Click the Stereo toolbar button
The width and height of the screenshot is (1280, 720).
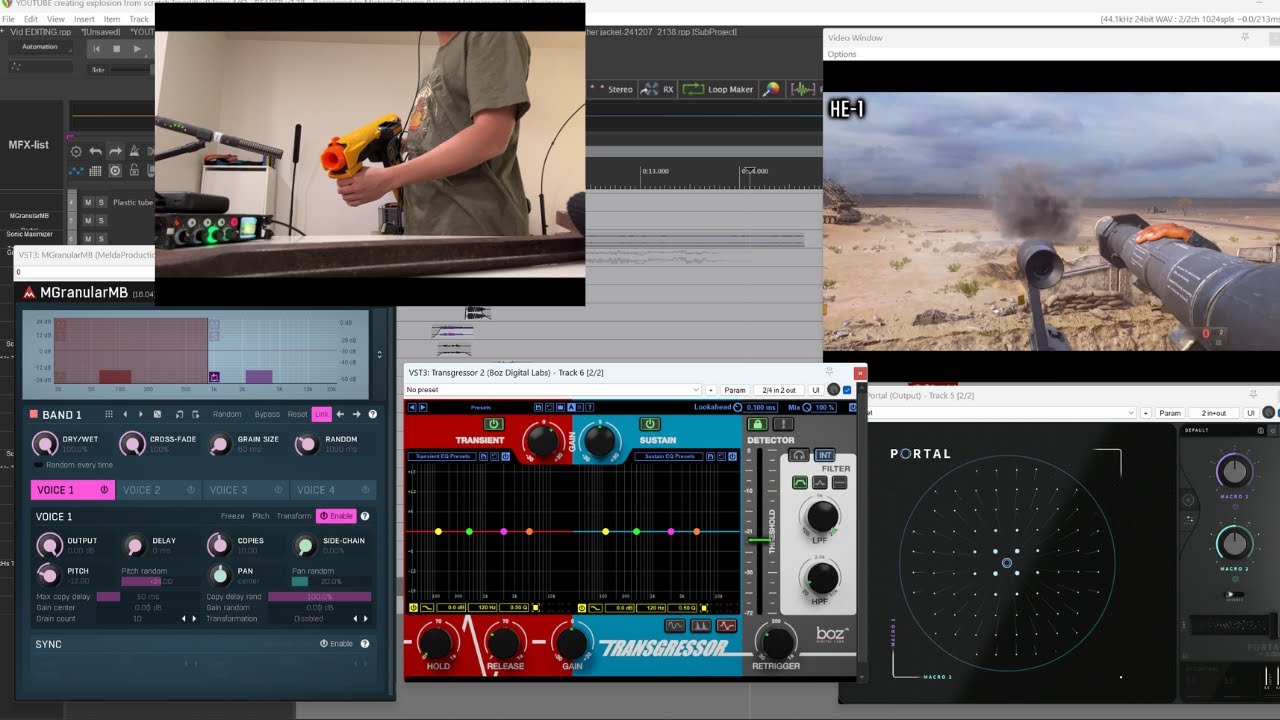(x=611, y=89)
